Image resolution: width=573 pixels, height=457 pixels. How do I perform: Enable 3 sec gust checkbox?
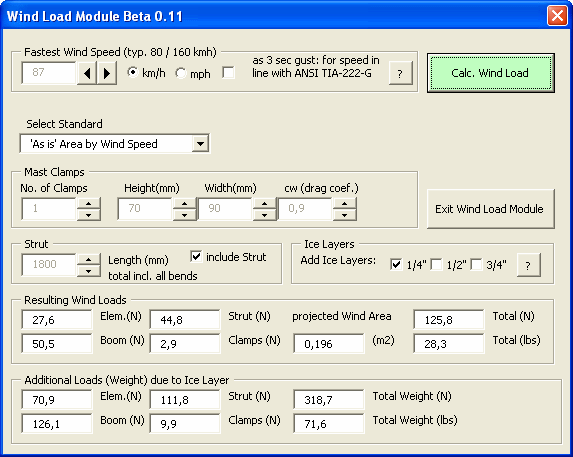click(228, 72)
